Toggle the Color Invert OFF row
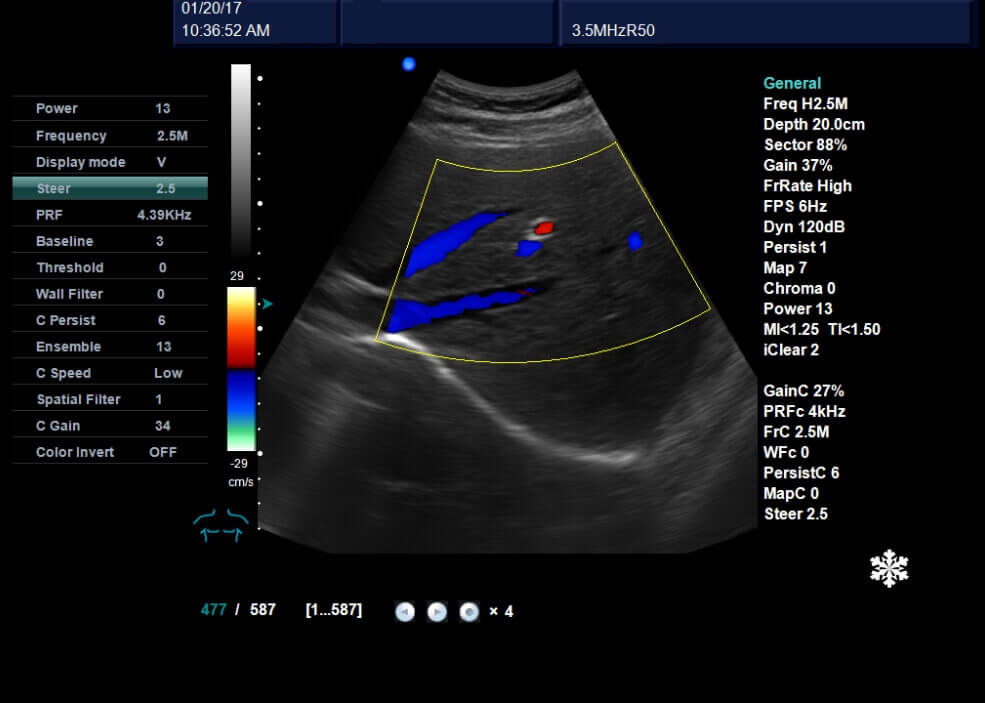 (110, 452)
